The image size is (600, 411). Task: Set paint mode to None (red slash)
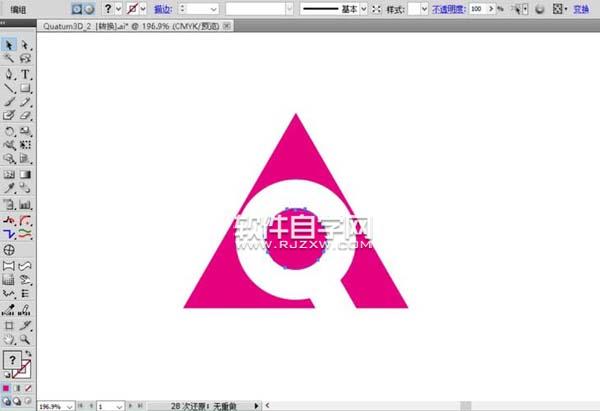tap(28, 388)
